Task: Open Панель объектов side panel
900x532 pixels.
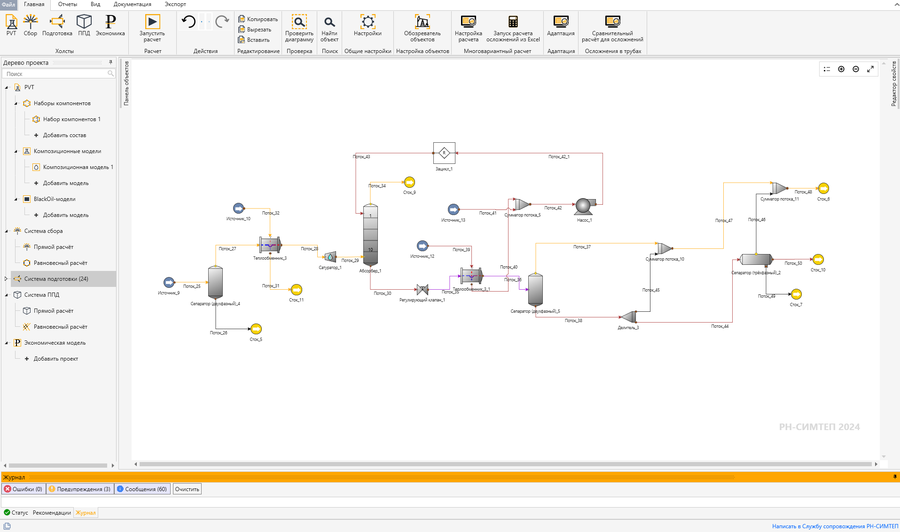Action: pyautogui.click(x=126, y=83)
